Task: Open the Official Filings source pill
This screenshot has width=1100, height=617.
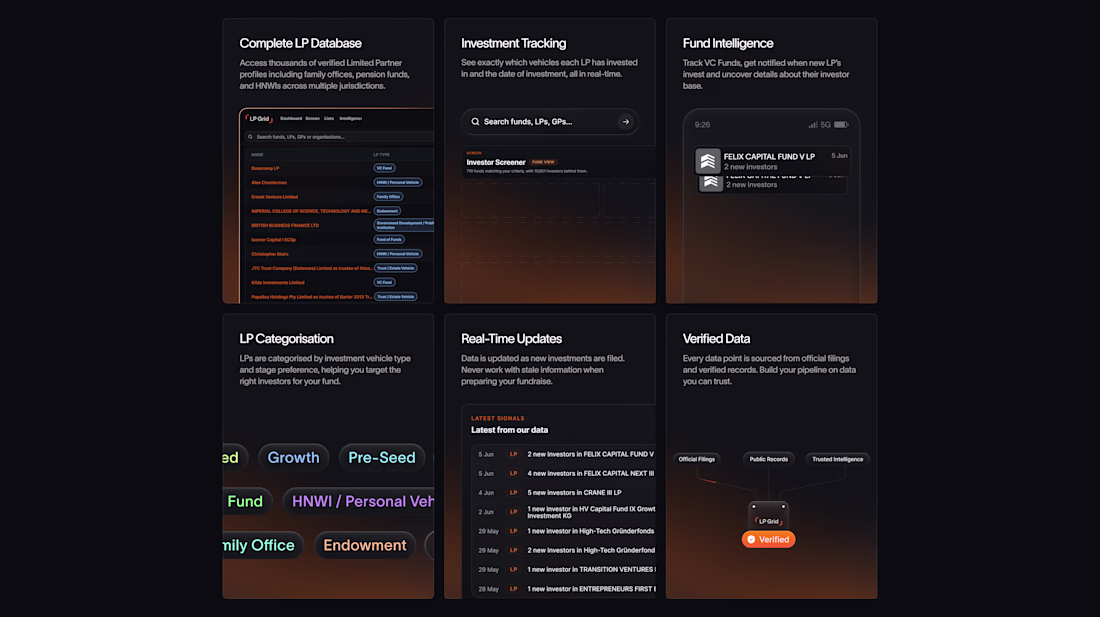Action: coord(697,459)
